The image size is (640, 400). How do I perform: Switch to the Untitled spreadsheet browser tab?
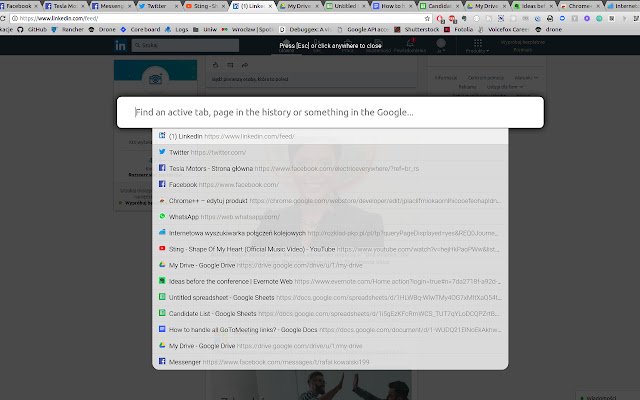pyautogui.click(x=345, y=6)
